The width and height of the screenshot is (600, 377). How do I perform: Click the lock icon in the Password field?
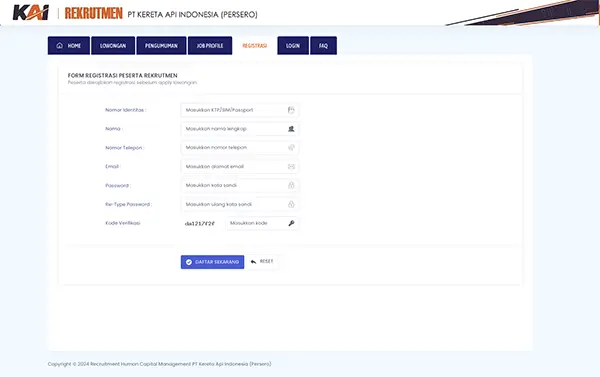pyautogui.click(x=291, y=185)
